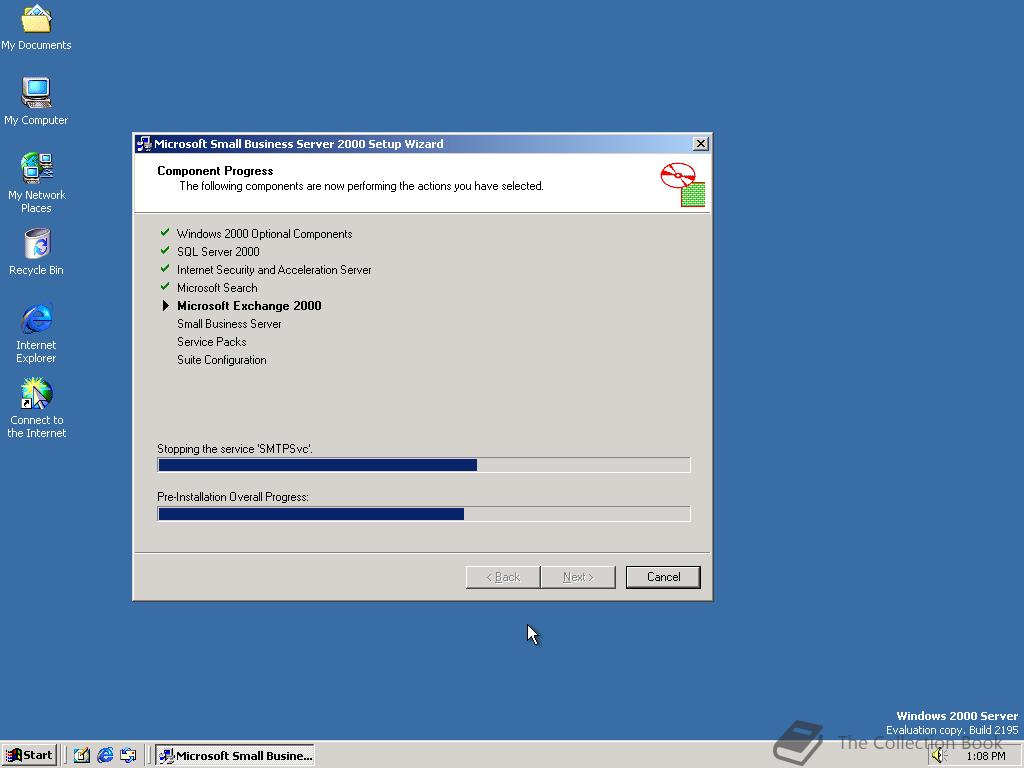Click 'Microsoft Search' list entry

pos(217,288)
